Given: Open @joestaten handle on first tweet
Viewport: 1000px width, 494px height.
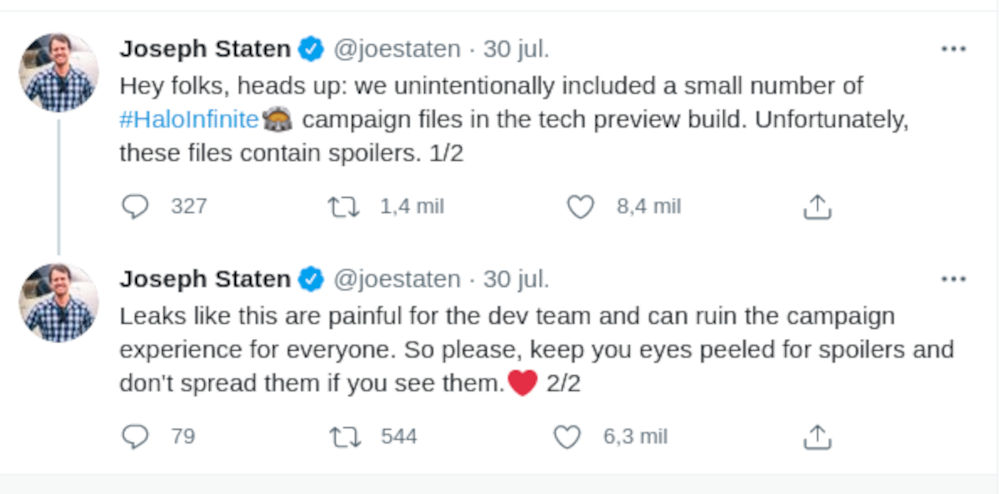Looking at the screenshot, I should pyautogui.click(x=396, y=49).
